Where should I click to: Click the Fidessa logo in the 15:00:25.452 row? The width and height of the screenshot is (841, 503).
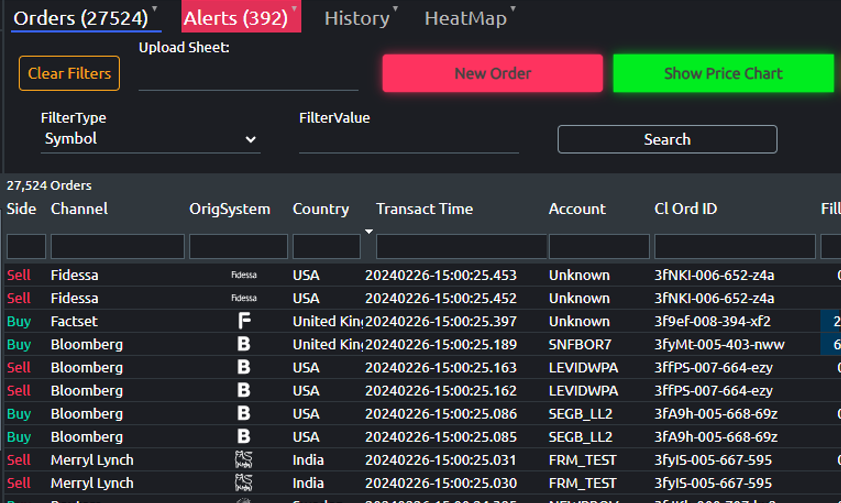click(244, 298)
